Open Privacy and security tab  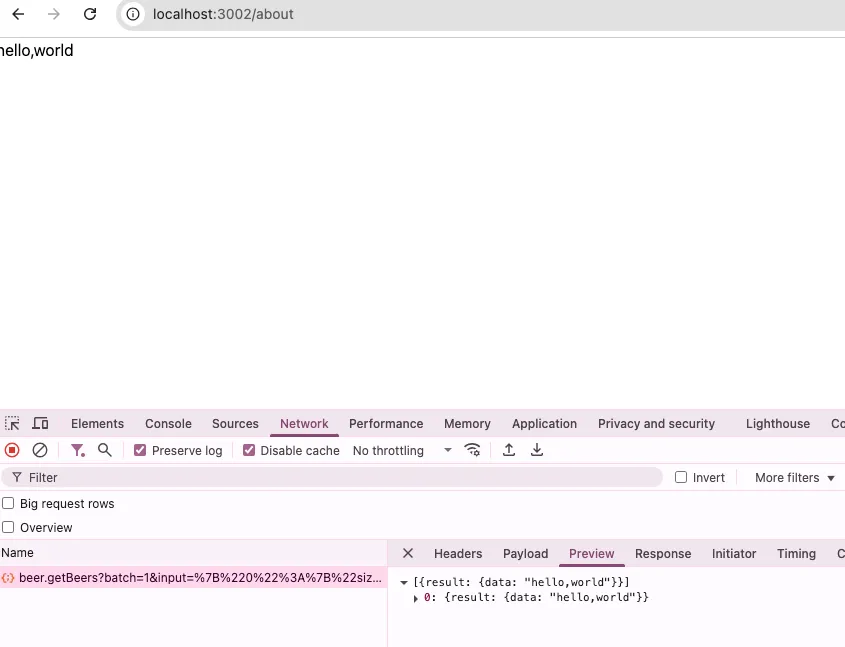click(x=656, y=423)
